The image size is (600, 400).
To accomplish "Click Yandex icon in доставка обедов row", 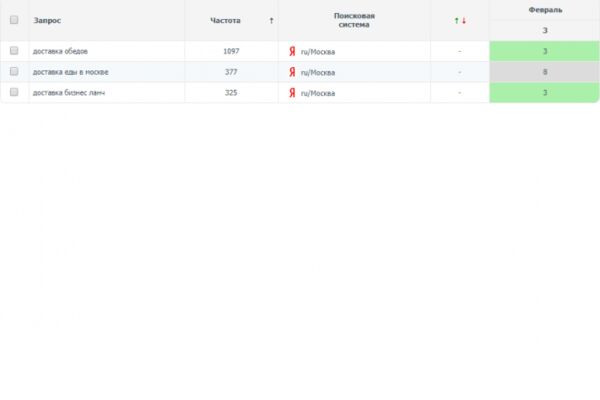I will pyautogui.click(x=292, y=51).
